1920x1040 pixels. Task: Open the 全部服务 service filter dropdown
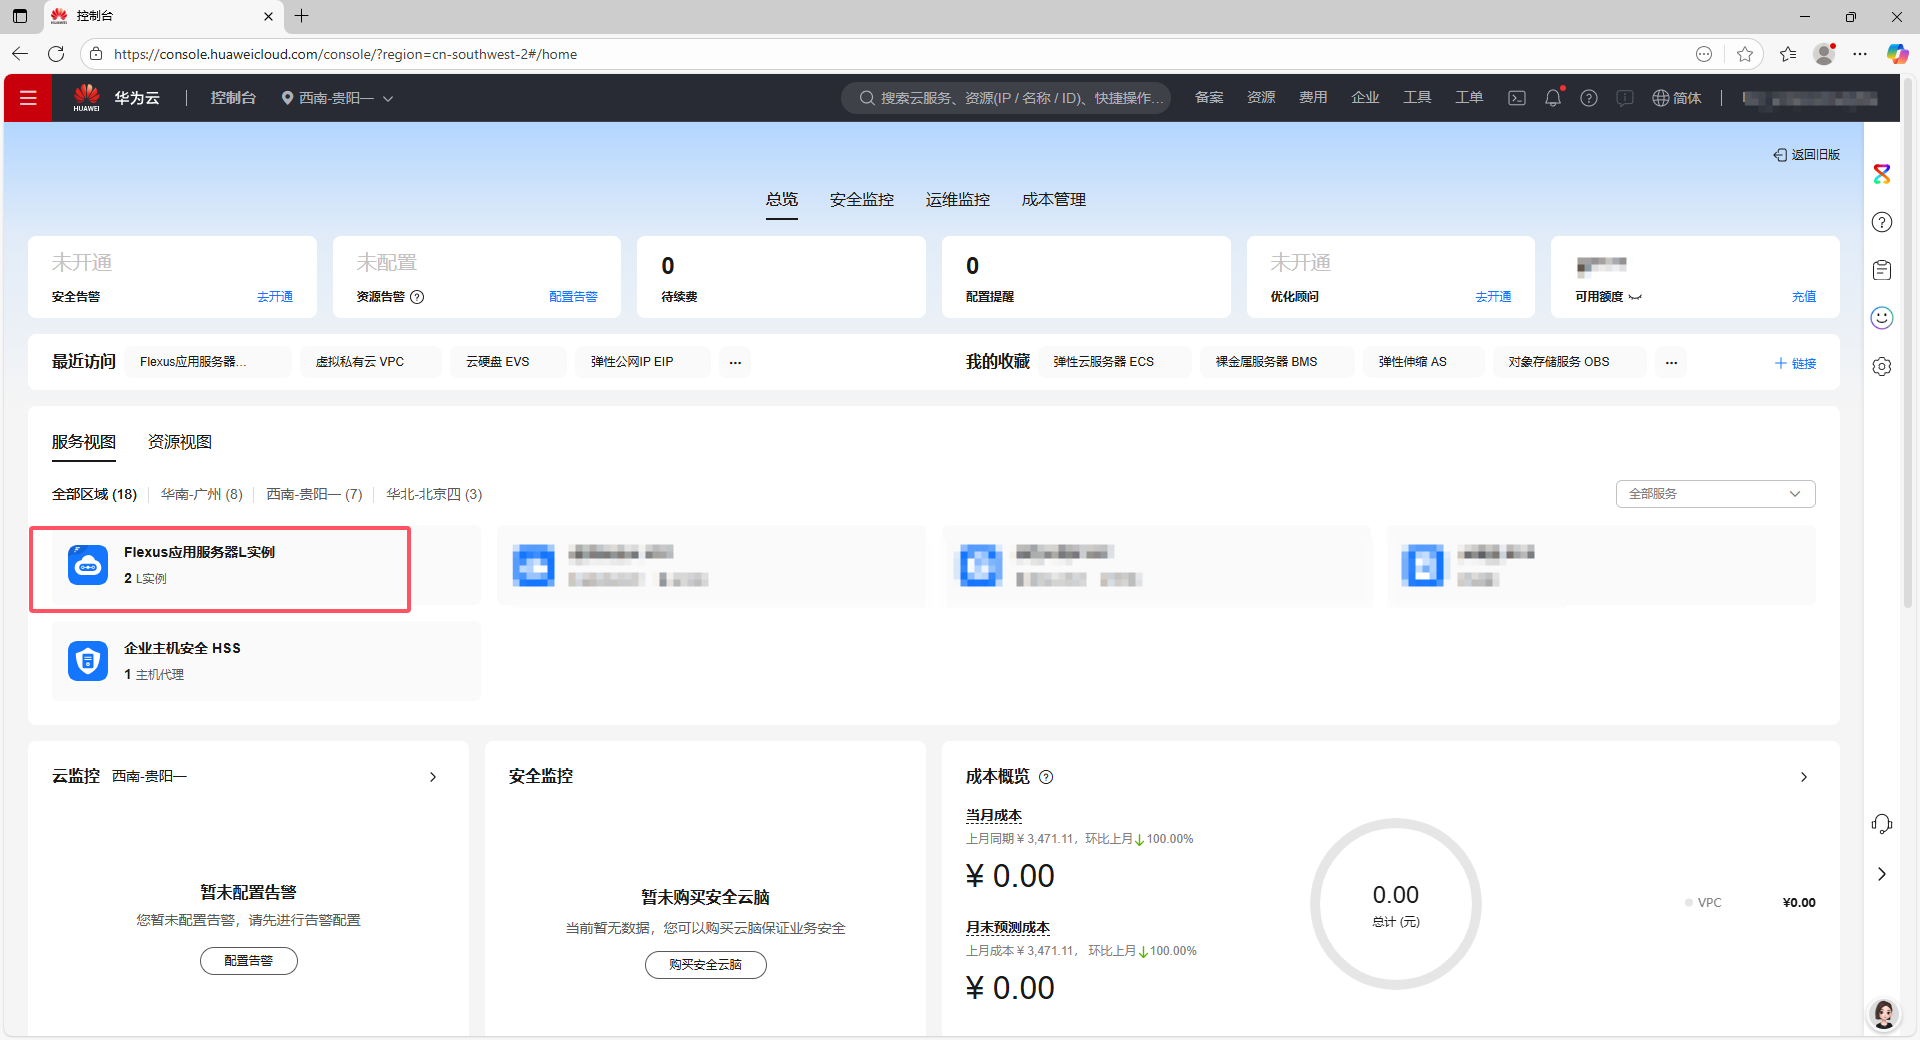(x=1714, y=493)
